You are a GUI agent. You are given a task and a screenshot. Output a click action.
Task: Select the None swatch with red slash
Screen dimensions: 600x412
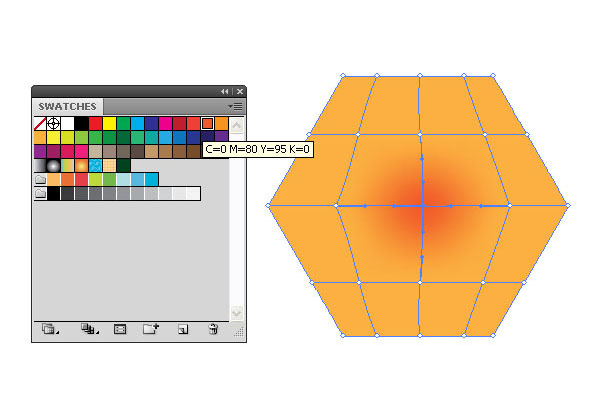tap(40, 124)
